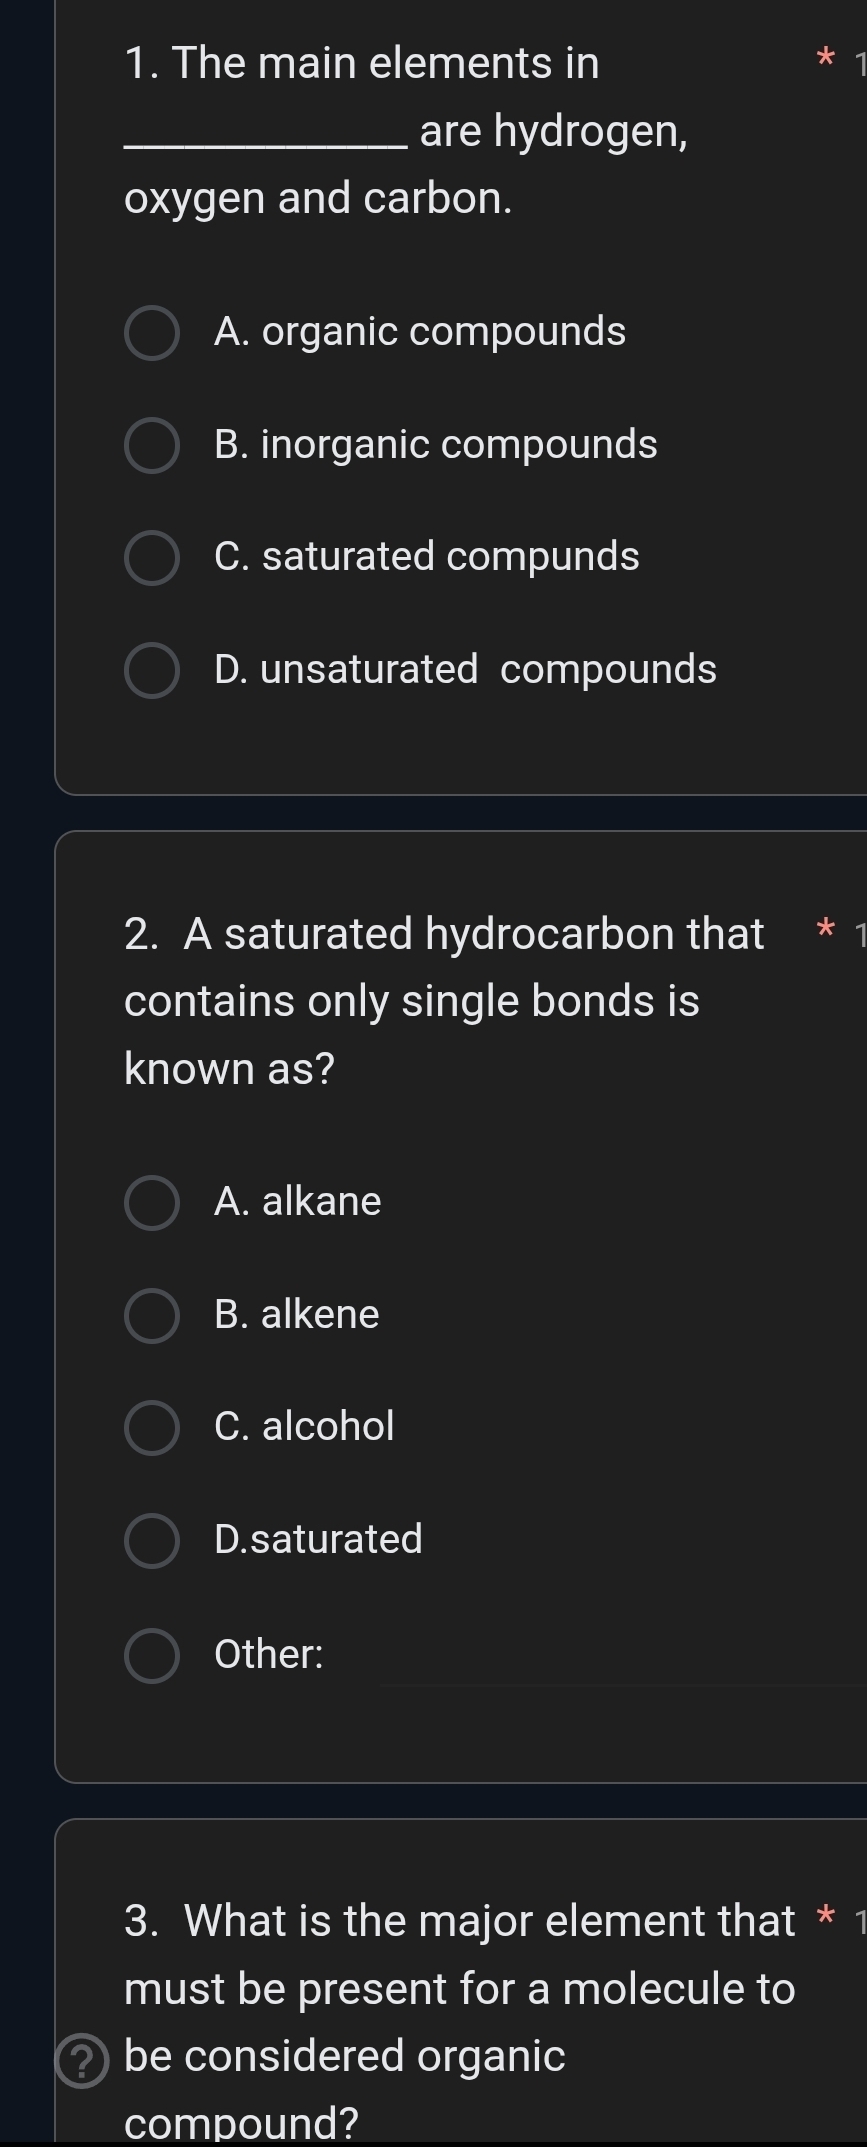Pick the C. alcohol radio button
The height and width of the screenshot is (2147, 867).
coord(152,1427)
